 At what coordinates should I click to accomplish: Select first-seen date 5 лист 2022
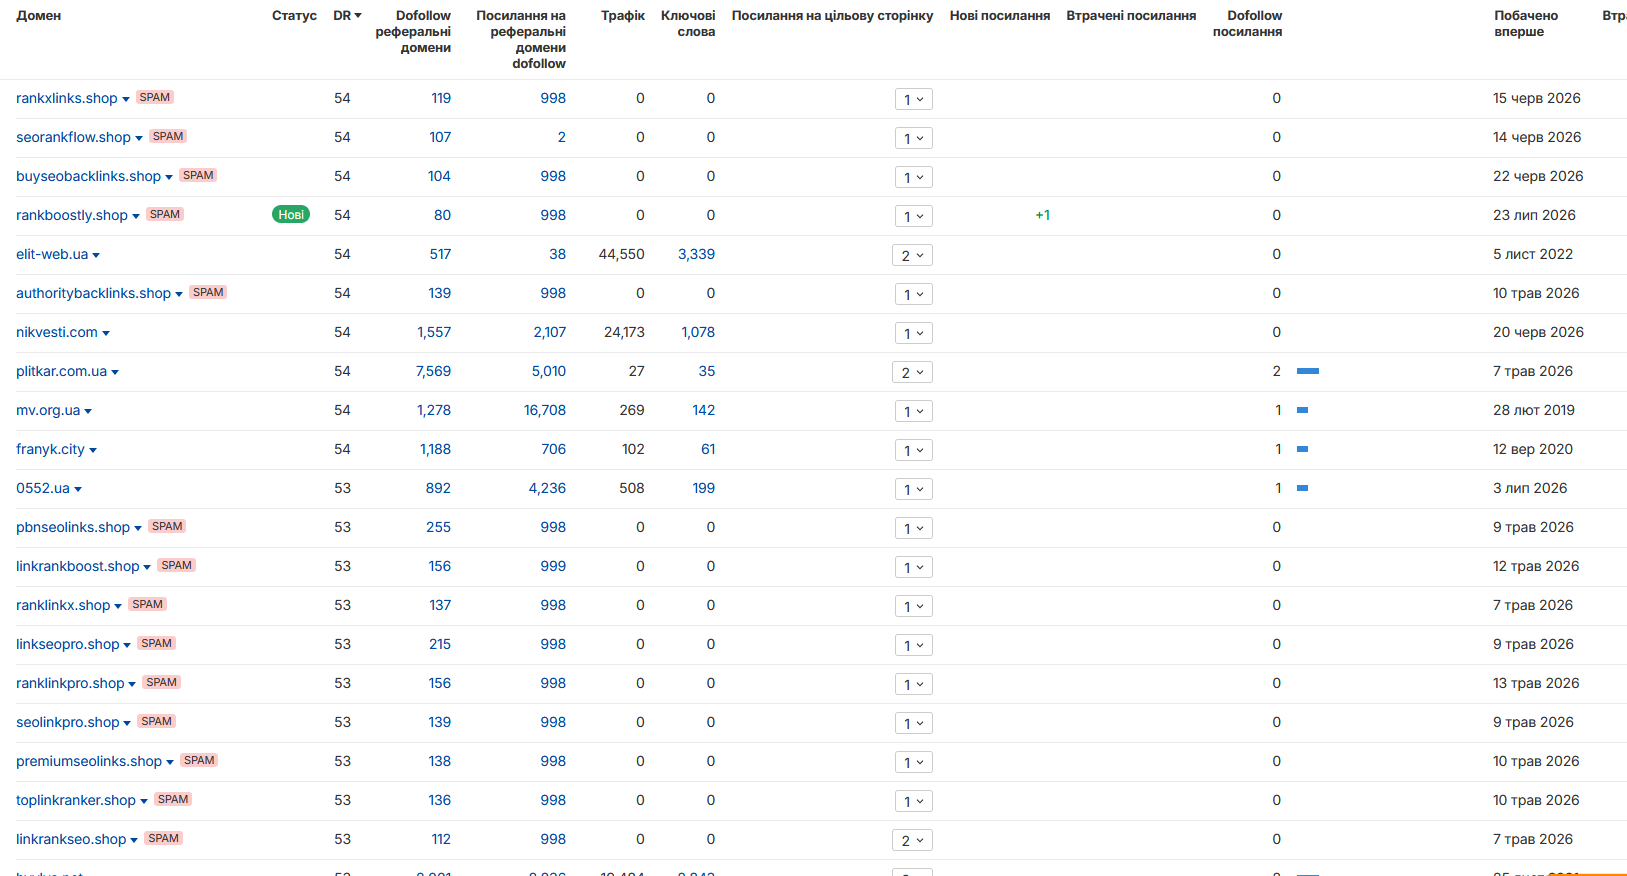(1533, 254)
